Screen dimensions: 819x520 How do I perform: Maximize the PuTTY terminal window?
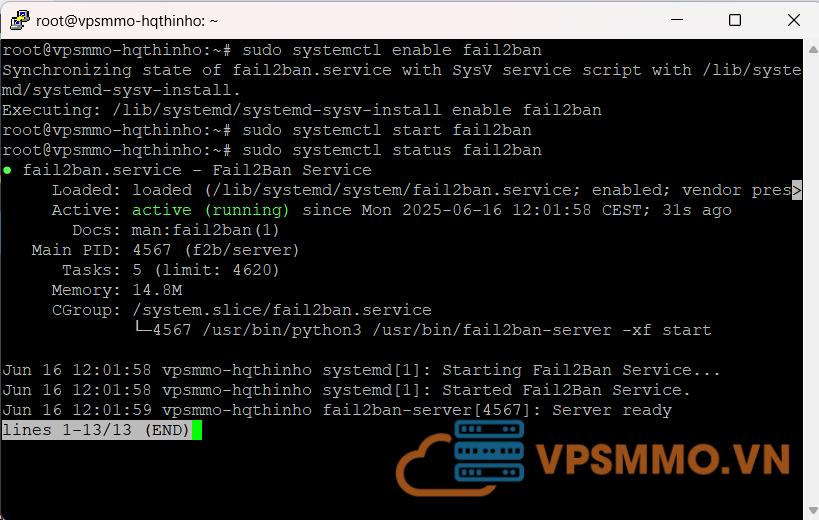click(735, 20)
